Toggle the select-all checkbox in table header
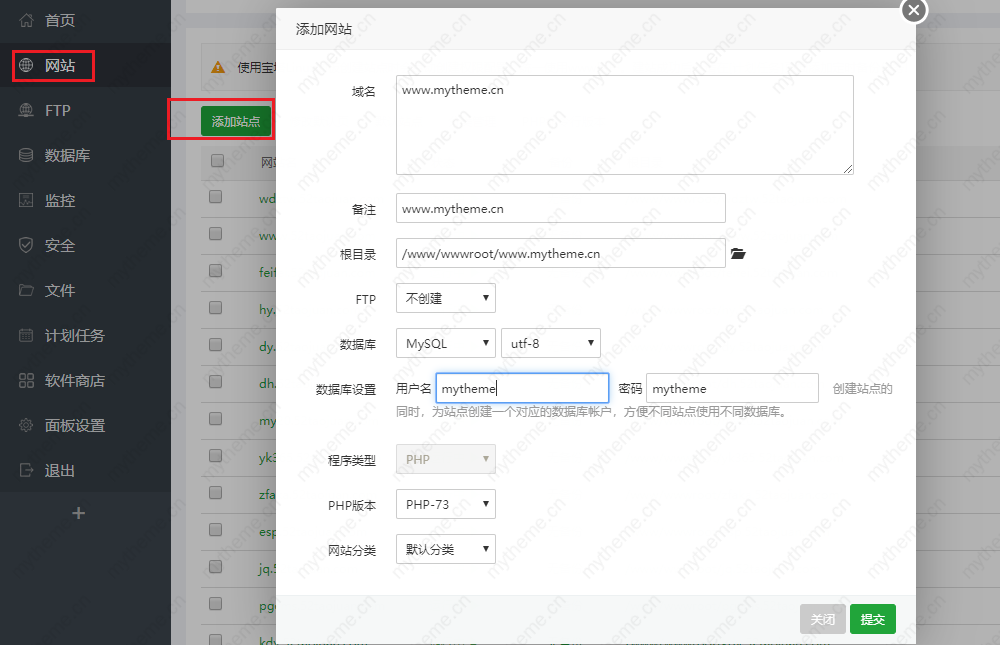This screenshot has width=1000, height=645. coord(216,161)
